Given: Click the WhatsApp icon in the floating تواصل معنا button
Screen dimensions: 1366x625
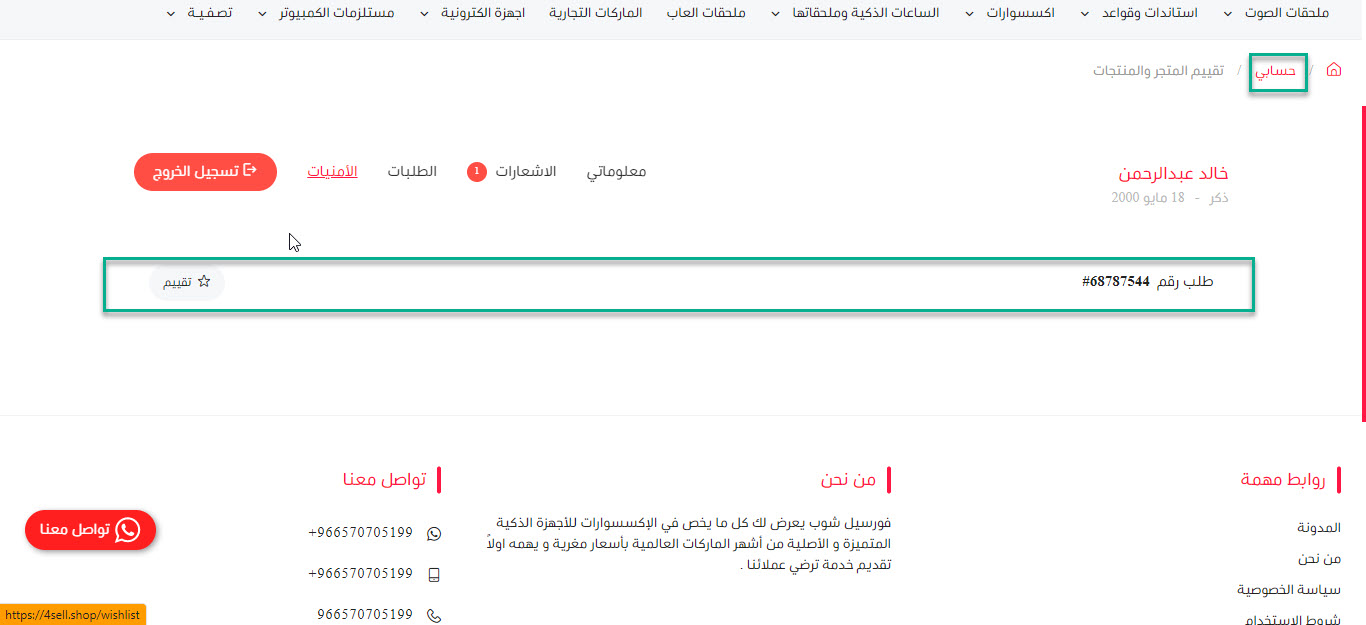Looking at the screenshot, I should tap(128, 530).
